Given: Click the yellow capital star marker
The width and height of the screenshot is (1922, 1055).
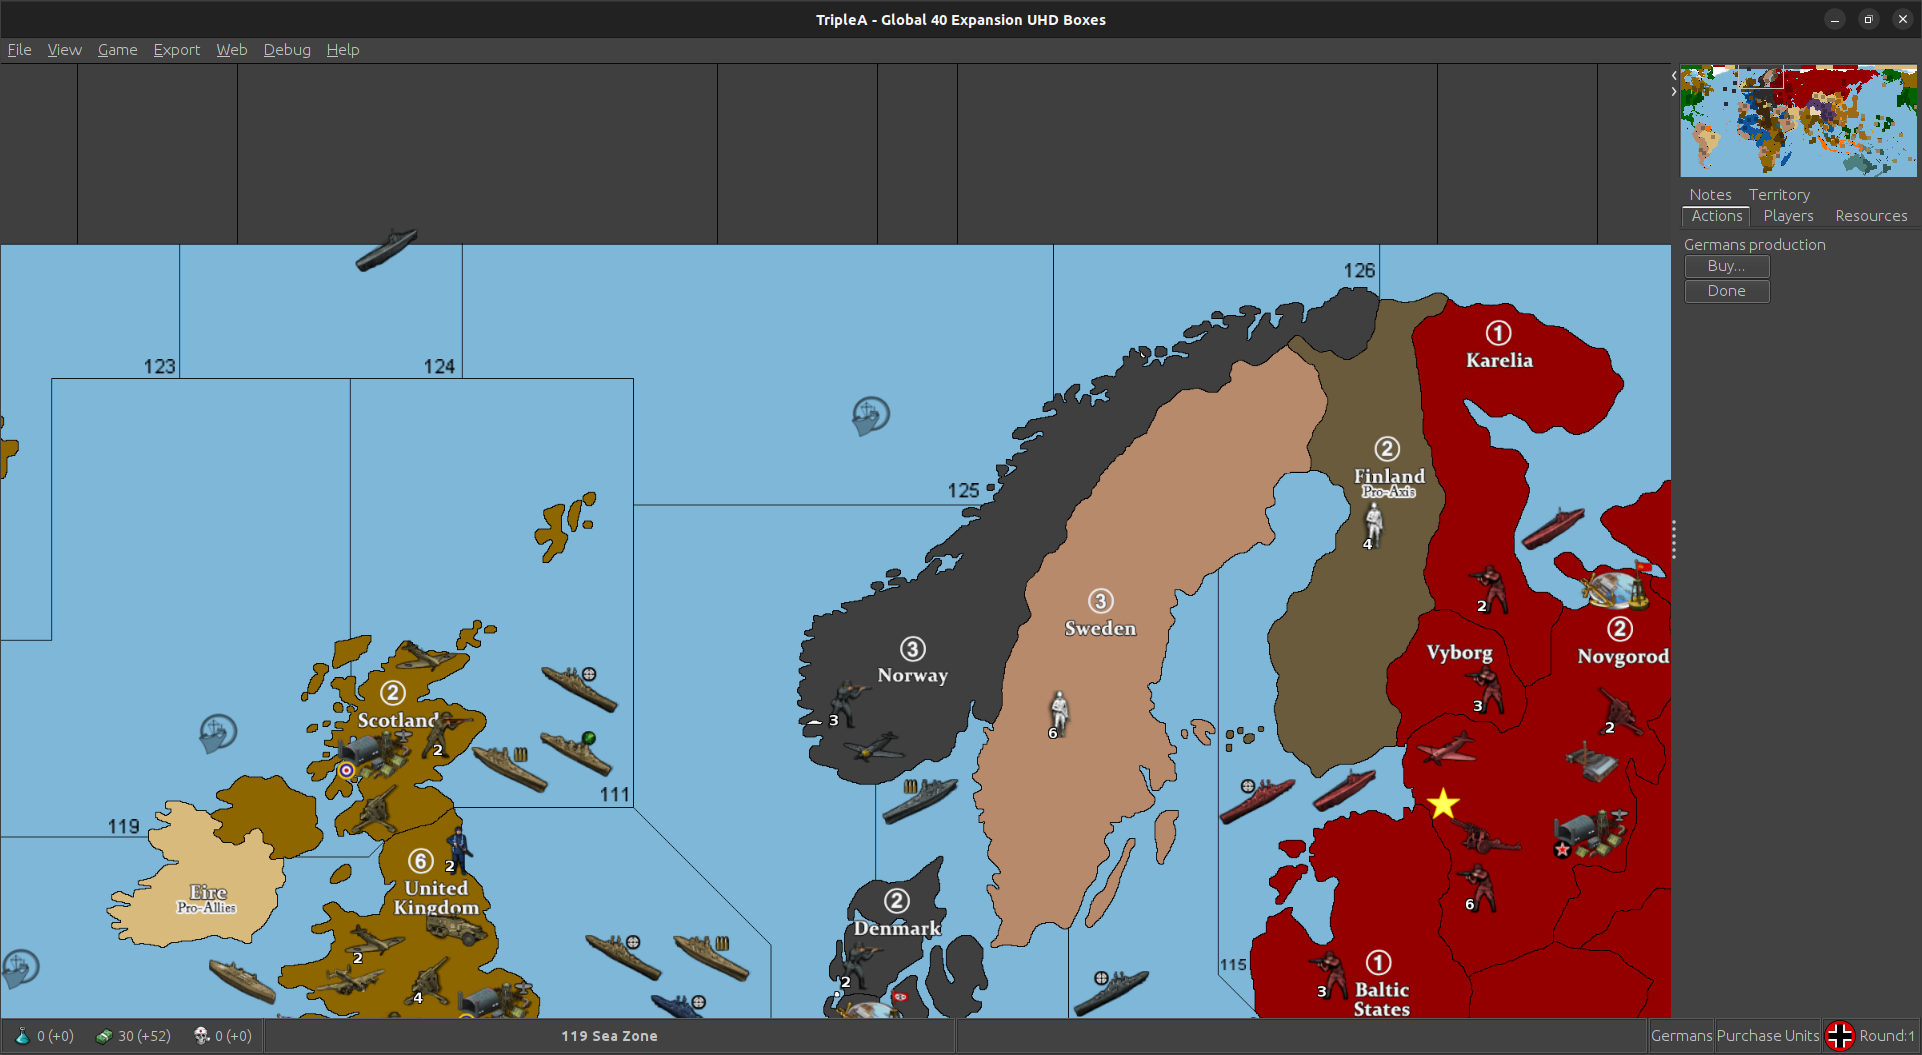Looking at the screenshot, I should tap(1443, 804).
